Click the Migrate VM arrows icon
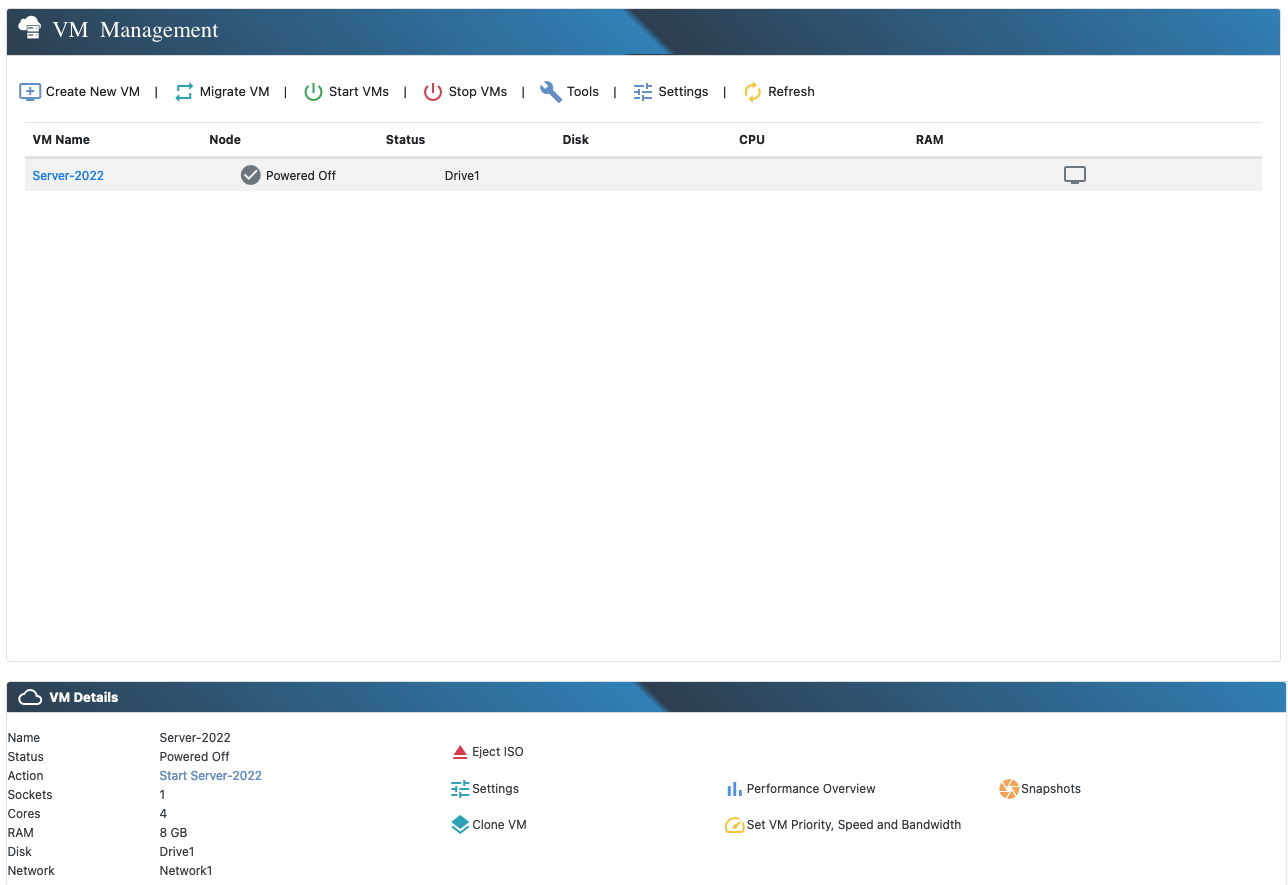The image size is (1288, 885). (184, 92)
